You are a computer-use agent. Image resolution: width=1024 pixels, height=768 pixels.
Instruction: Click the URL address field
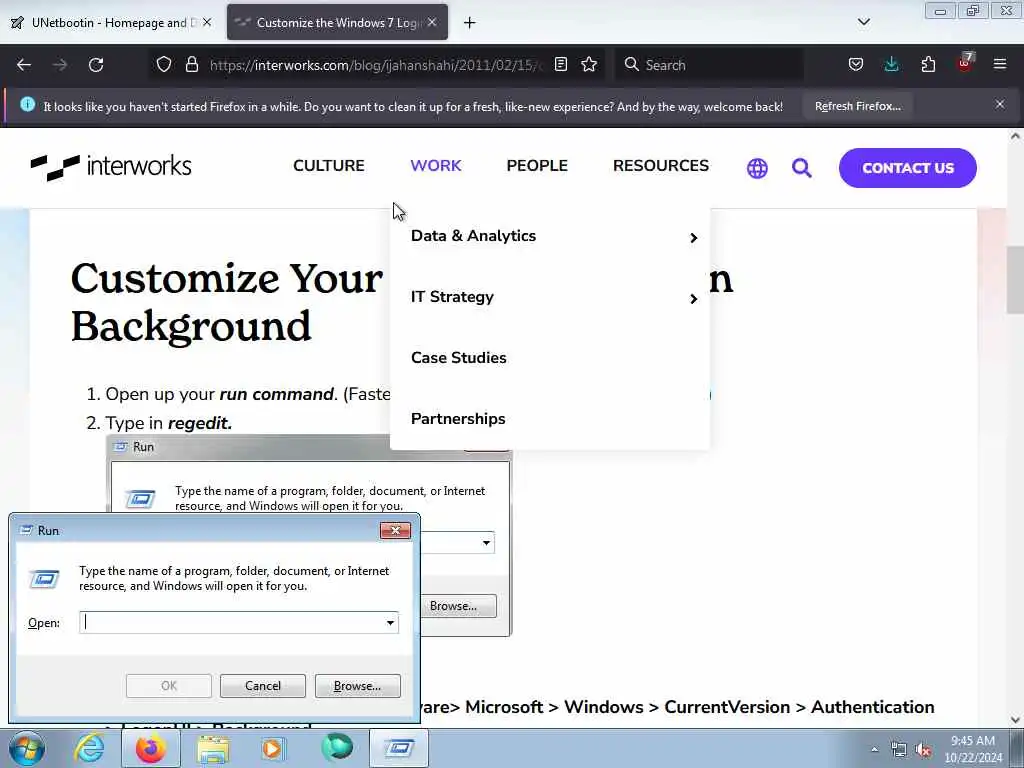point(376,65)
